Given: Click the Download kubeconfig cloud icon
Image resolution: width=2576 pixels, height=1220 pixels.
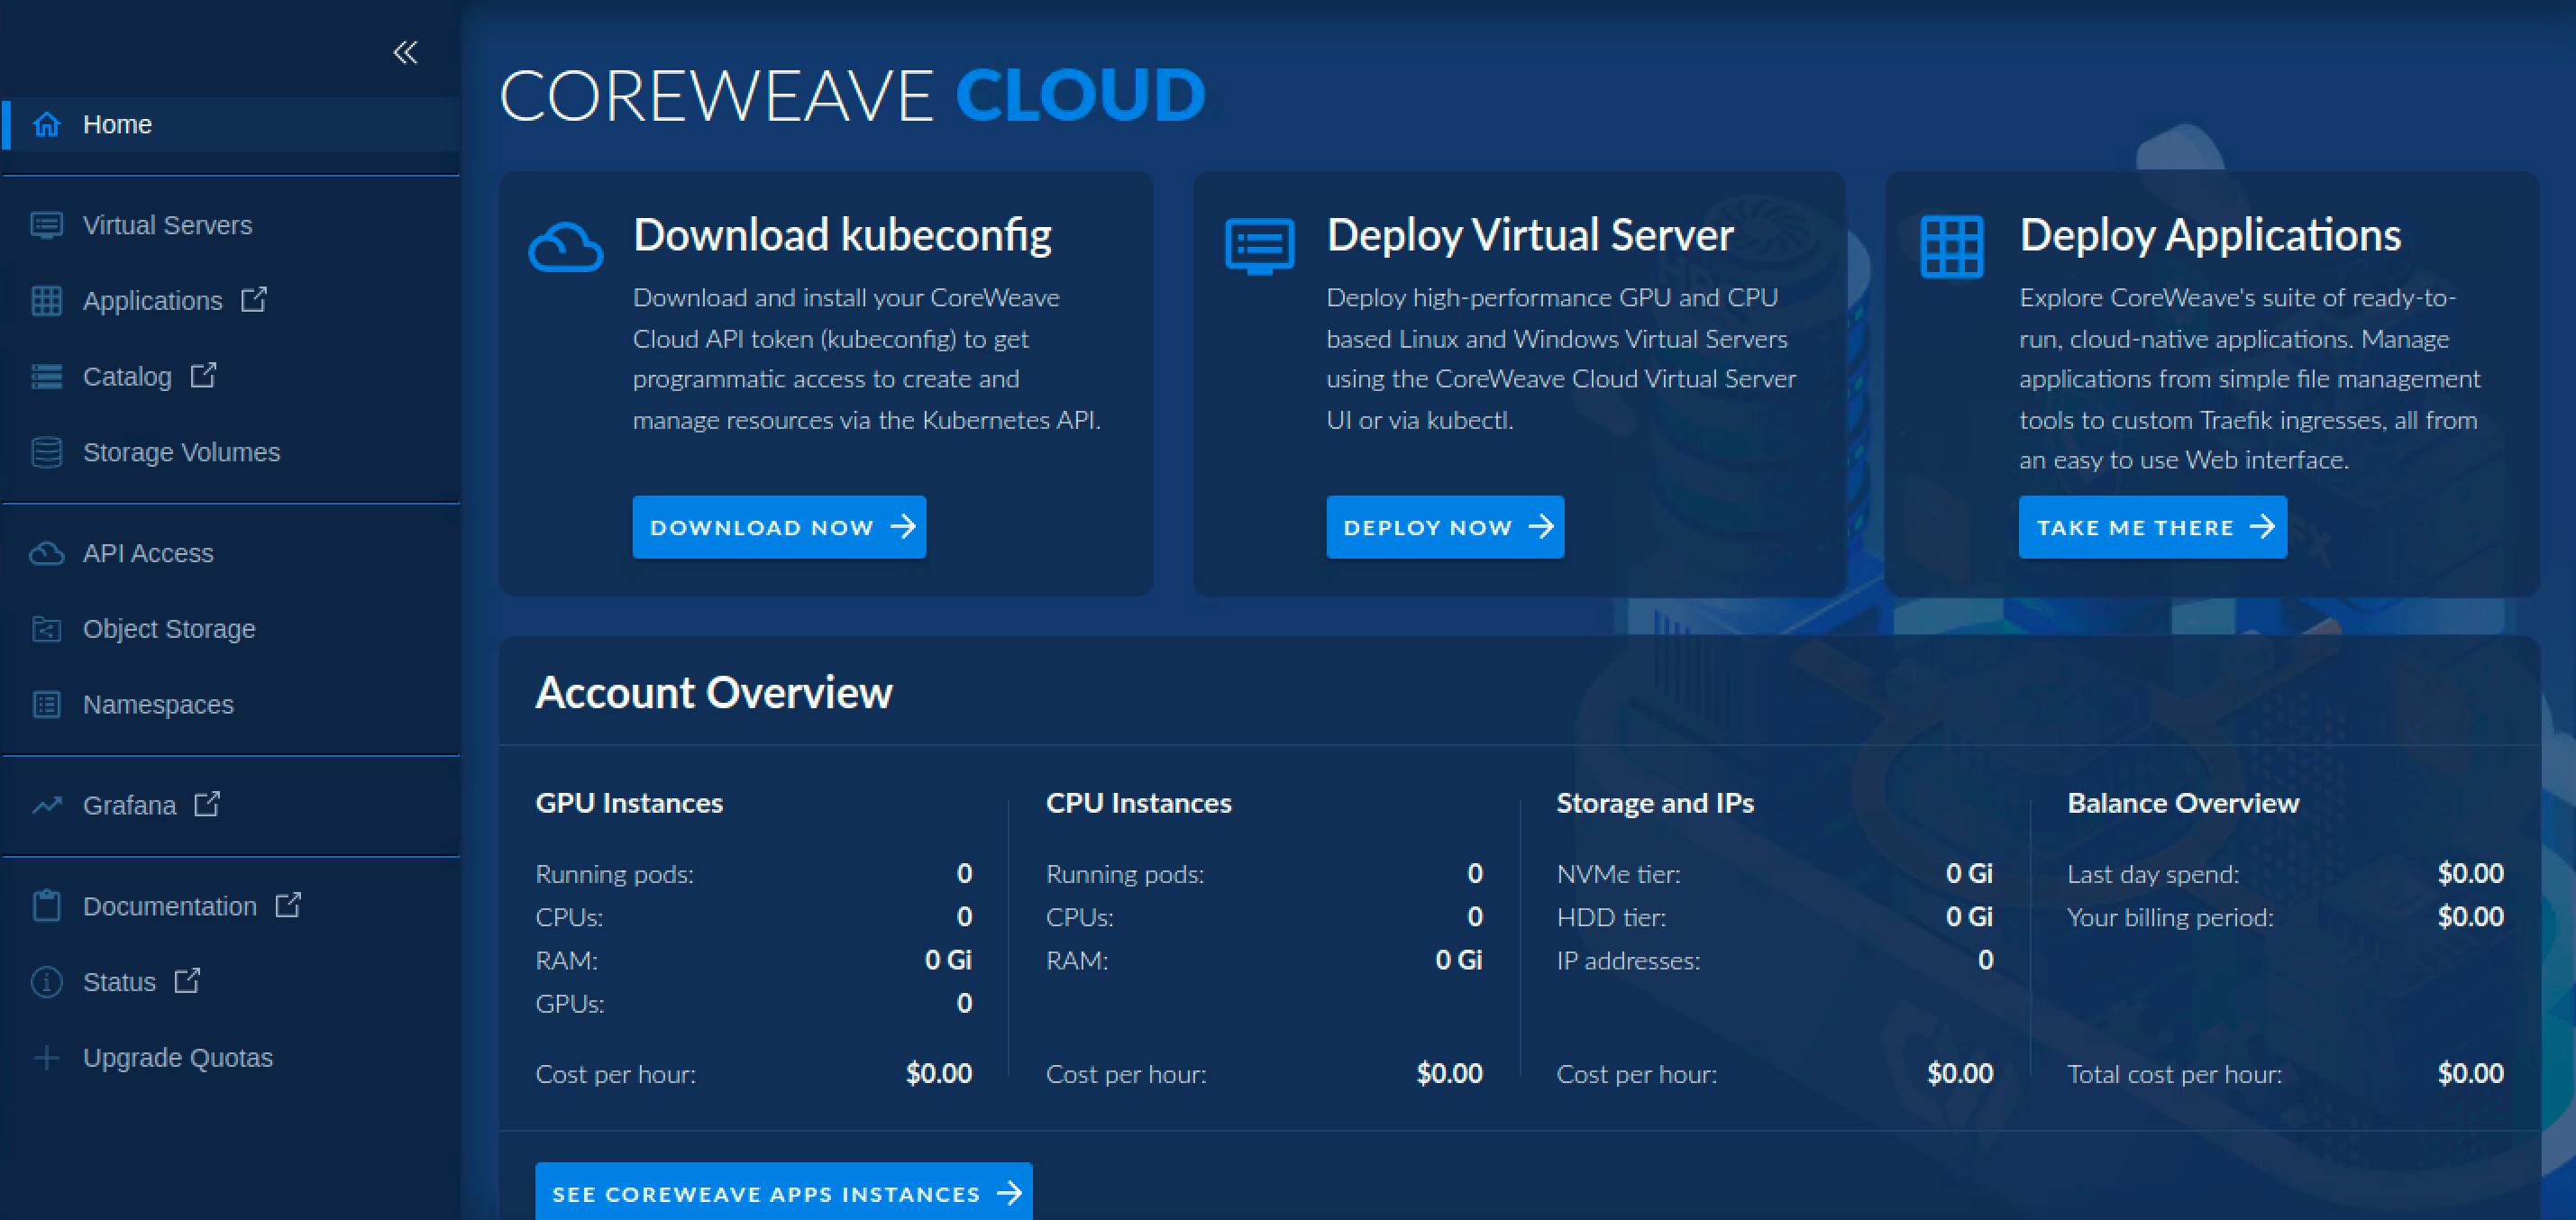Looking at the screenshot, I should coord(566,247).
